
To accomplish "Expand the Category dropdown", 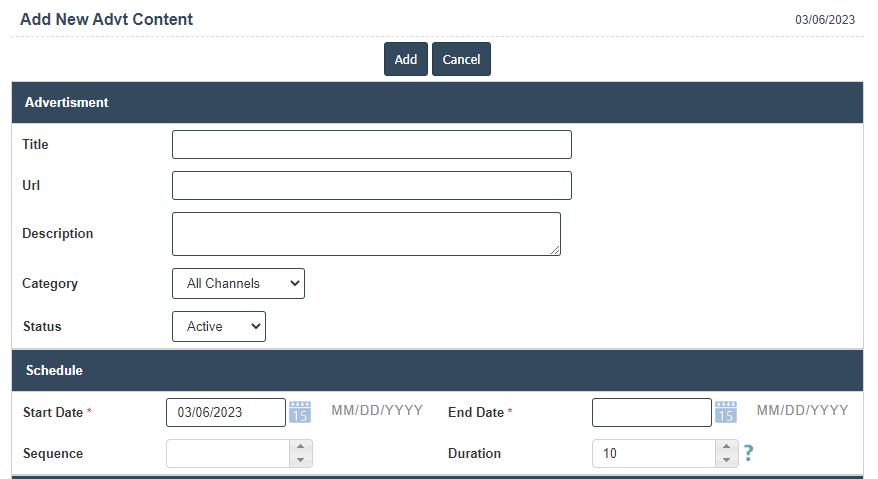I will (238, 284).
